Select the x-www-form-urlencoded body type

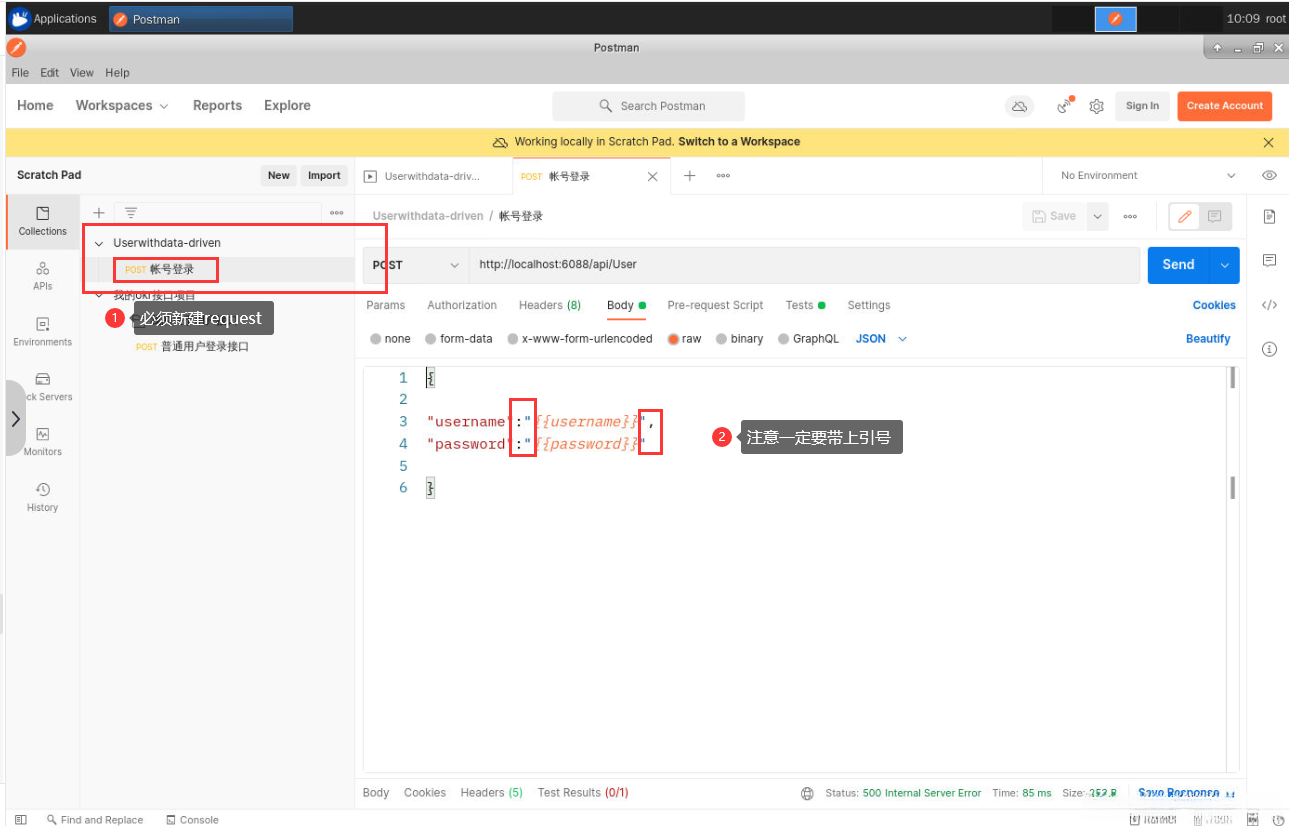(x=580, y=339)
